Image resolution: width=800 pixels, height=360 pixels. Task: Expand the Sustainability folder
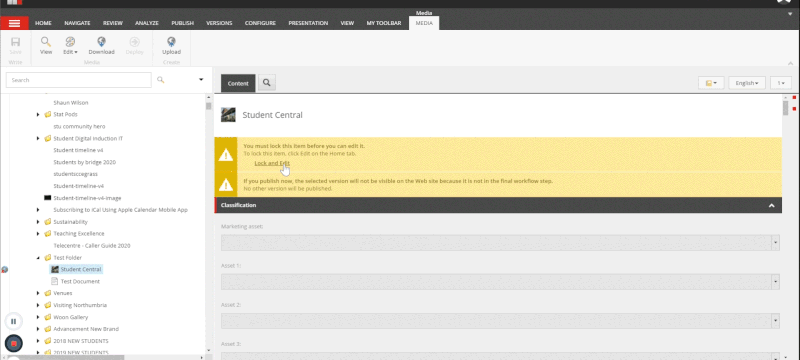point(38,222)
